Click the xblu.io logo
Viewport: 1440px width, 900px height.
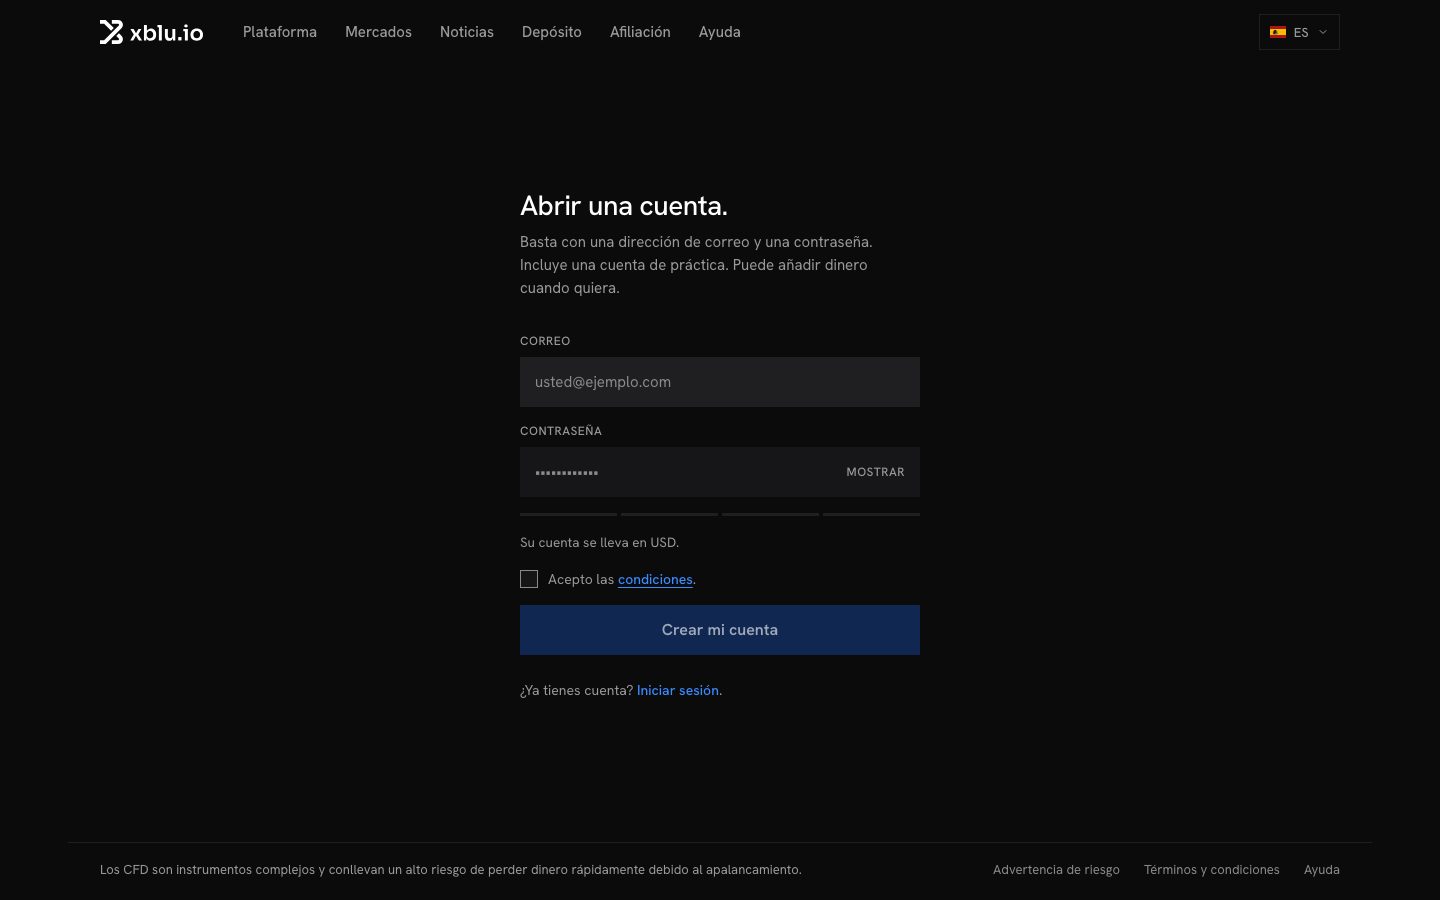151,32
